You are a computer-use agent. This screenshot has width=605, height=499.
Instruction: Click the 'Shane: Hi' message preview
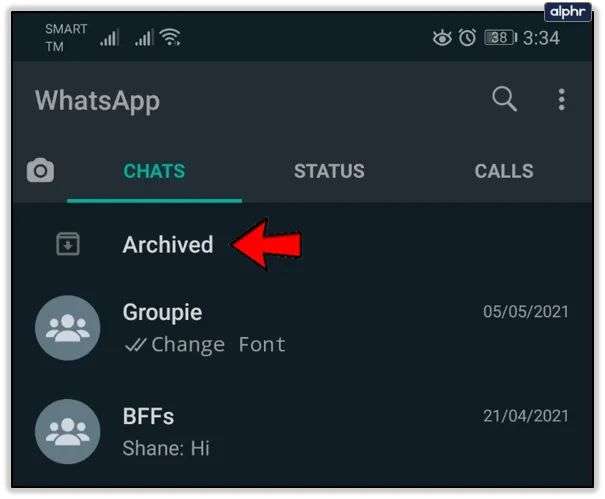coord(166,448)
